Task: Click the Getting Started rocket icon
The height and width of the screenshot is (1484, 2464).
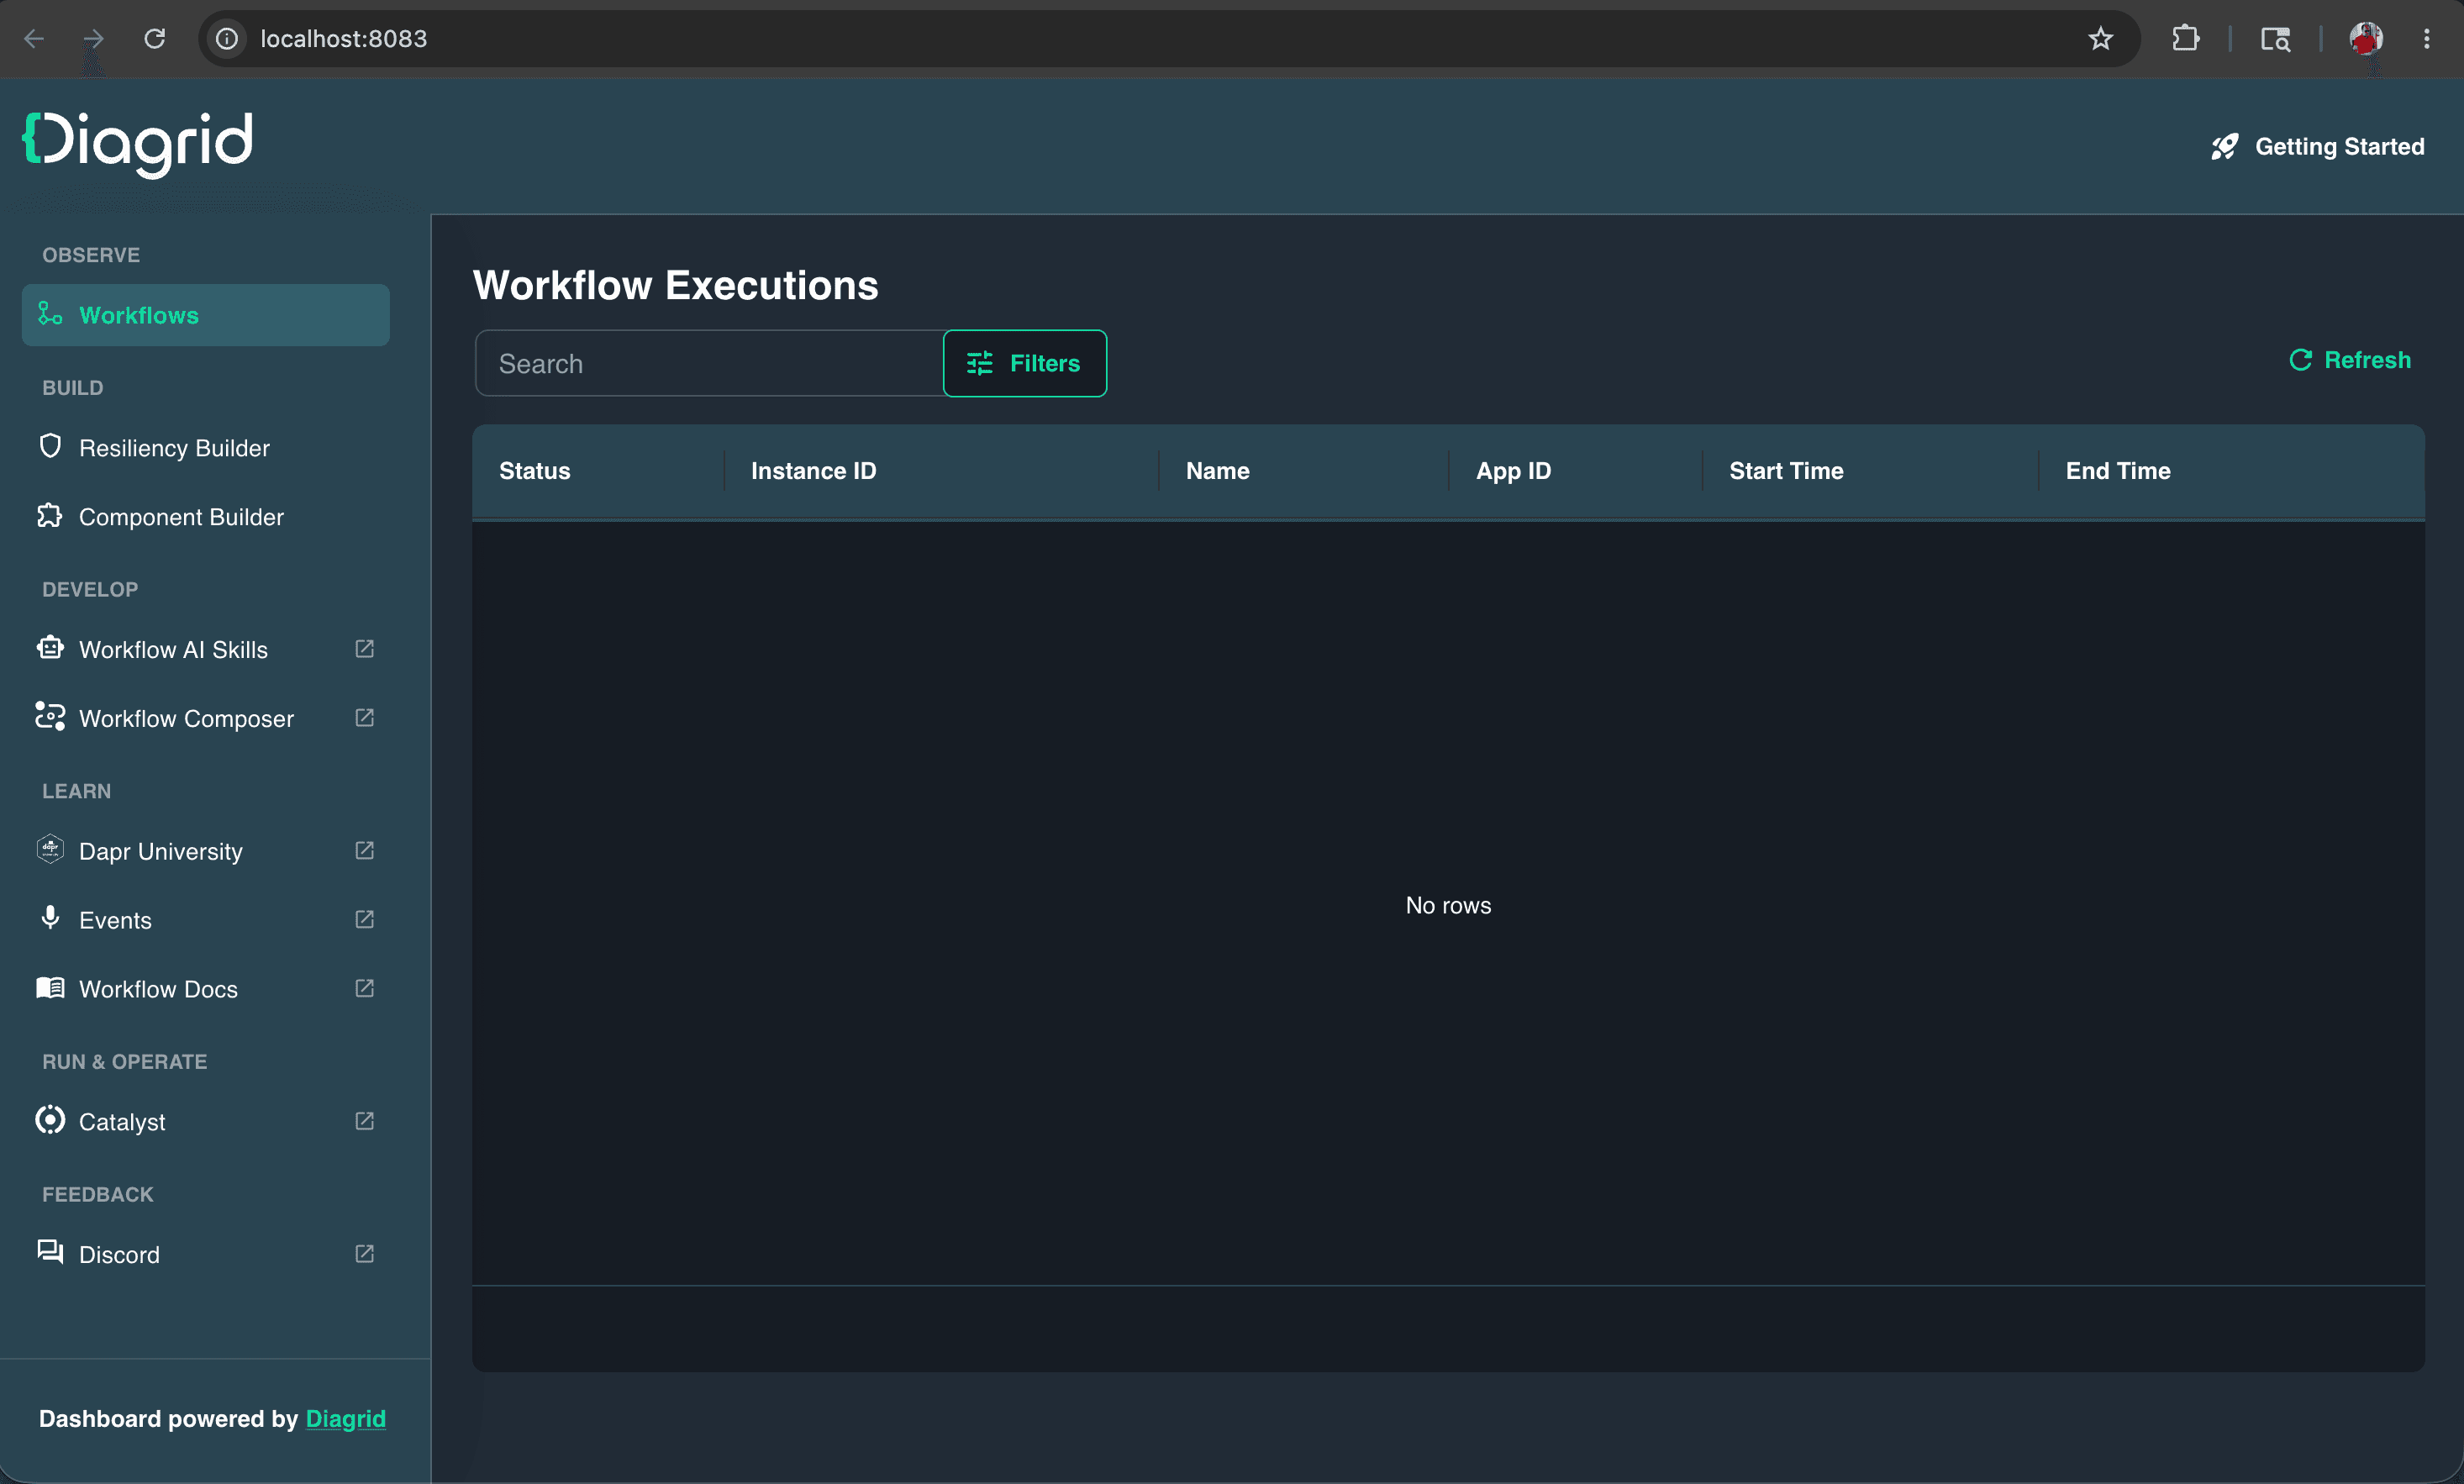Action: (x=2225, y=147)
